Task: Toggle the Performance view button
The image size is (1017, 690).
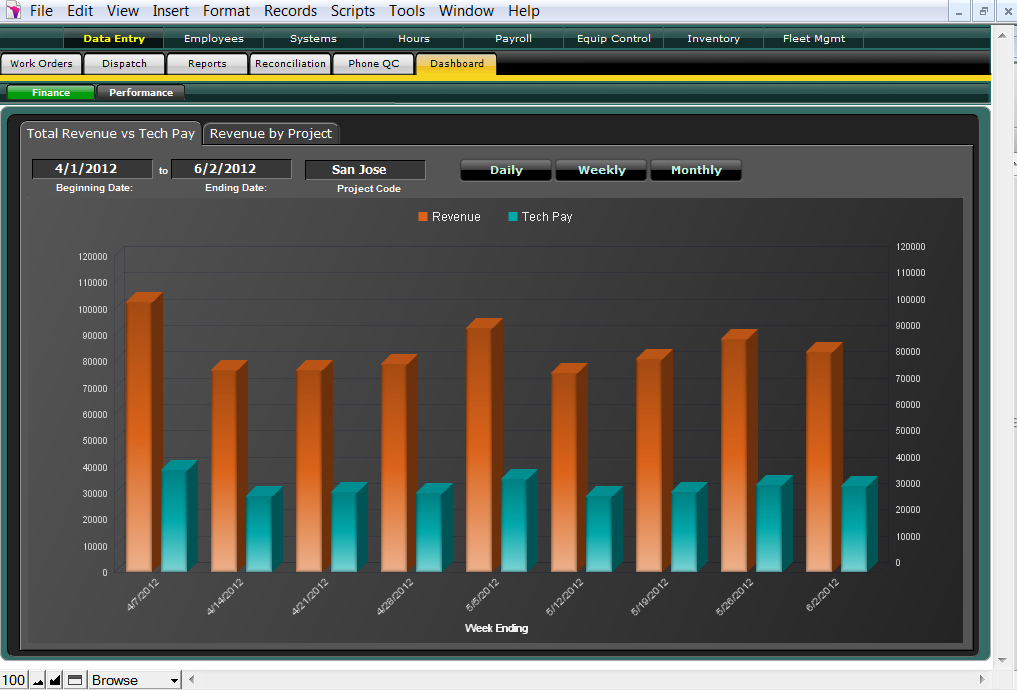Action: pyautogui.click(x=141, y=93)
